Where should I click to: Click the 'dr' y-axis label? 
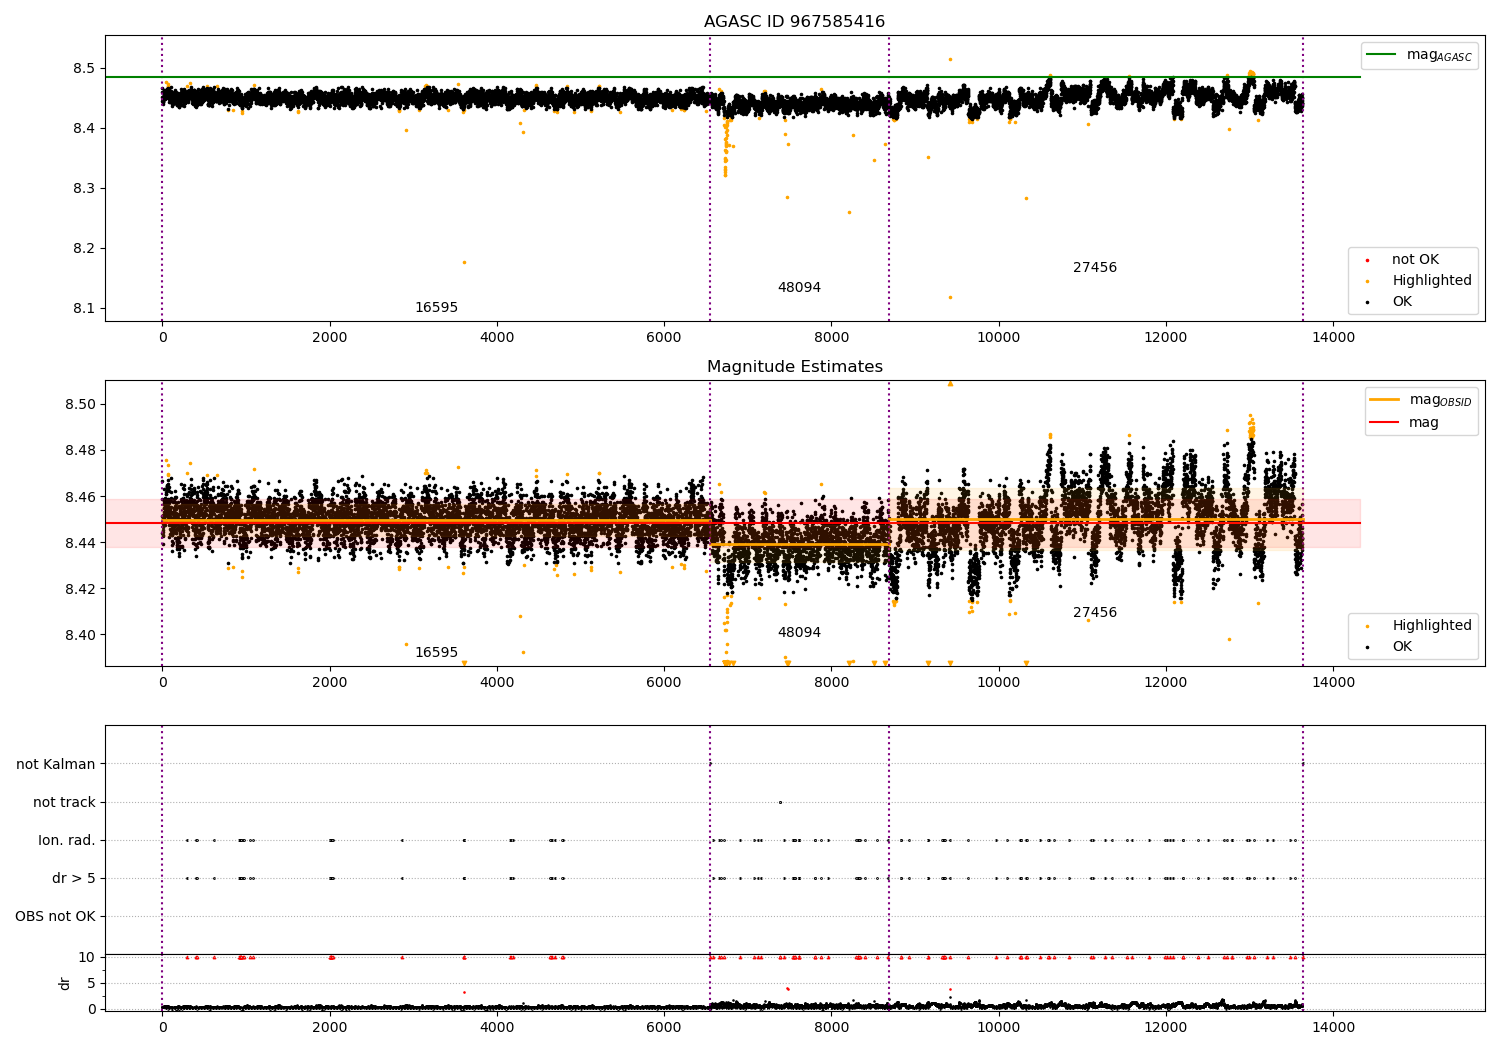click(x=65, y=983)
